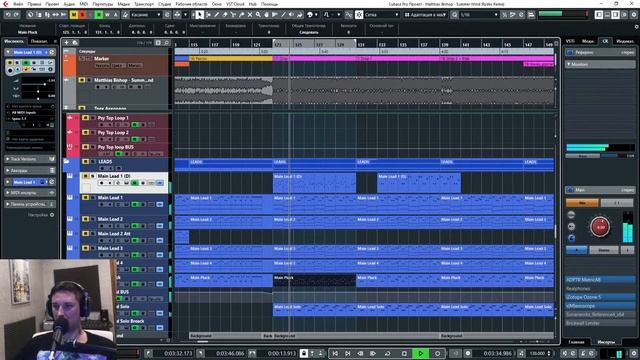Click the Redo arrow in the toolbar
The width and height of the screenshot is (640, 360).
pyautogui.click(x=16, y=15)
